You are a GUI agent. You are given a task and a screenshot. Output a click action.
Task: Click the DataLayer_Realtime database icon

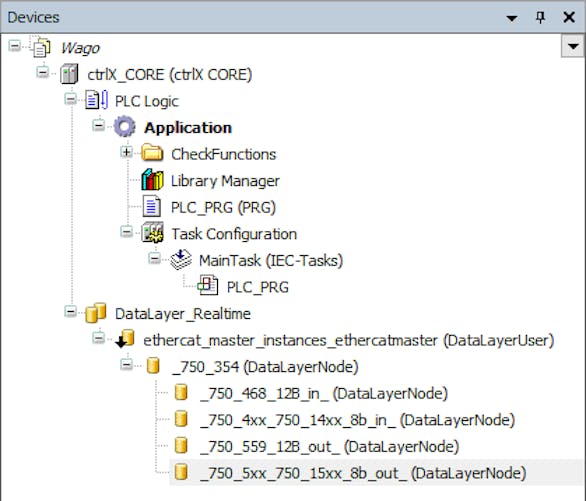[96, 312]
